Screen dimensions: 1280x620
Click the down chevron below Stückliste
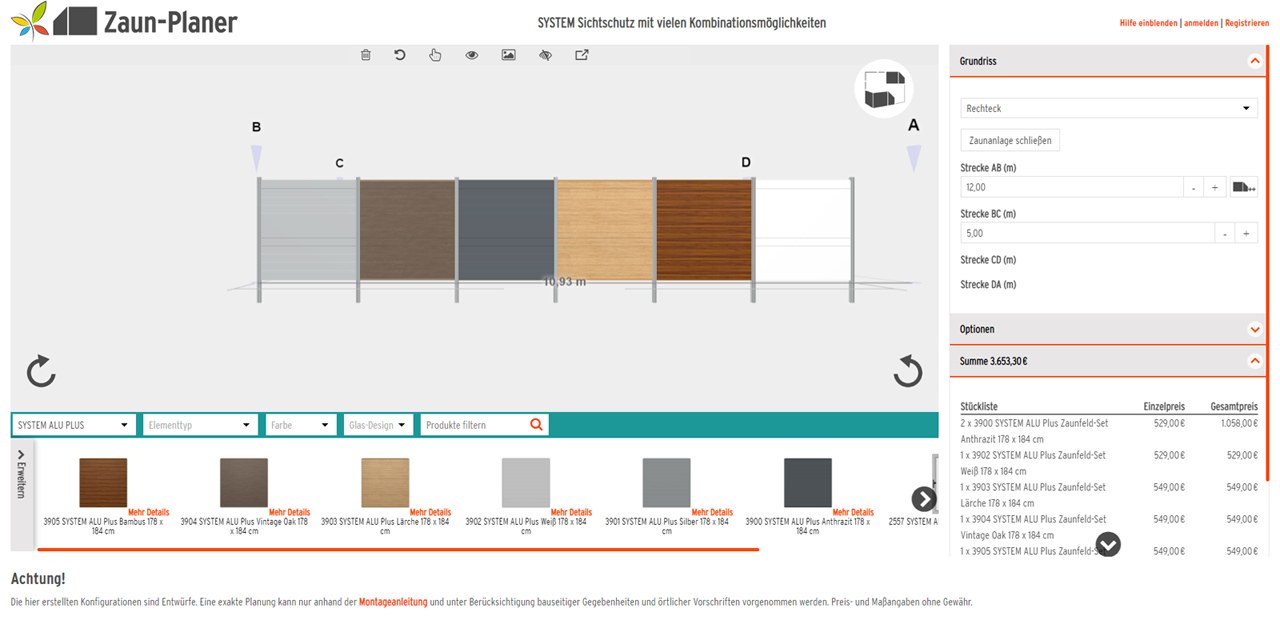coord(1108,544)
